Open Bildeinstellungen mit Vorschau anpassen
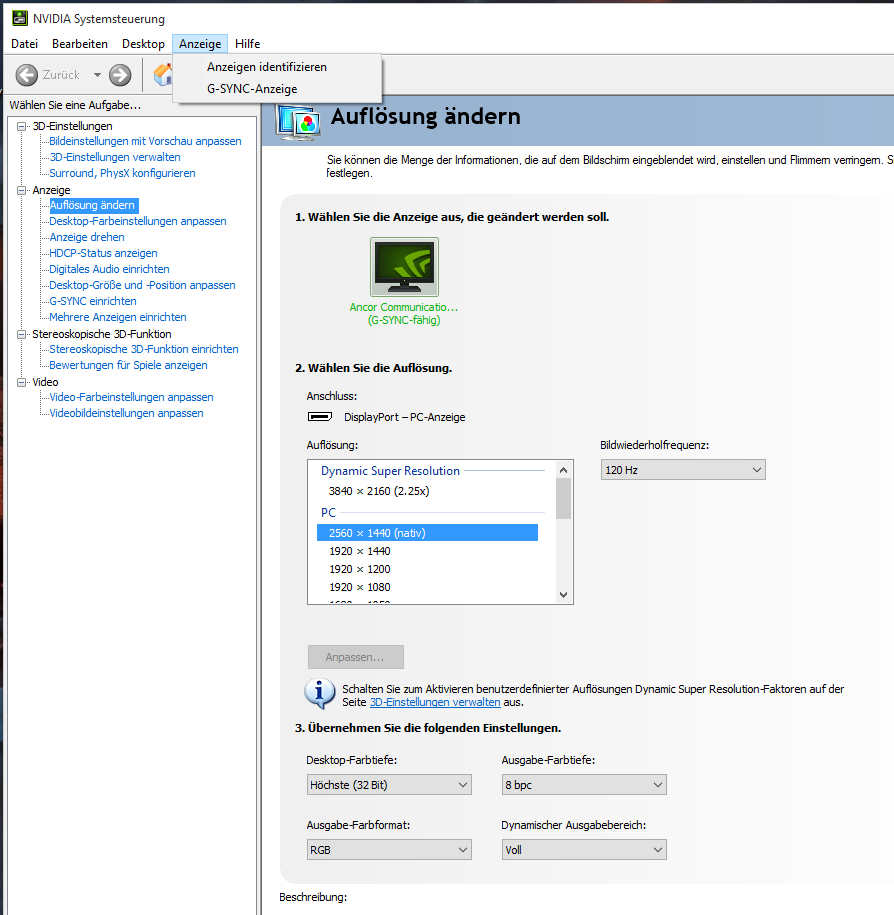 [x=145, y=141]
